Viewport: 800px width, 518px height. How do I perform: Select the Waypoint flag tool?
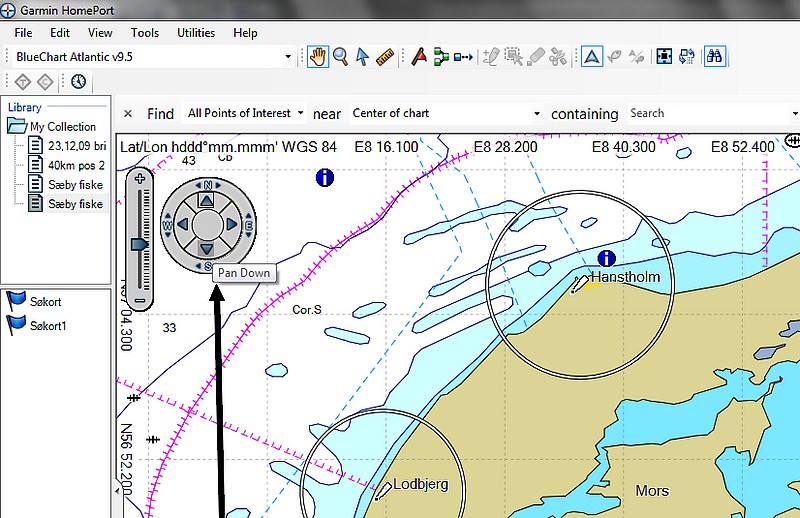click(419, 57)
